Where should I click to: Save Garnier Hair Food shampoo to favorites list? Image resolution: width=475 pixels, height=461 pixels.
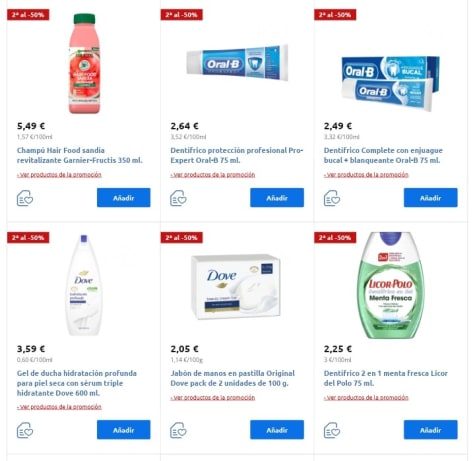(25, 198)
